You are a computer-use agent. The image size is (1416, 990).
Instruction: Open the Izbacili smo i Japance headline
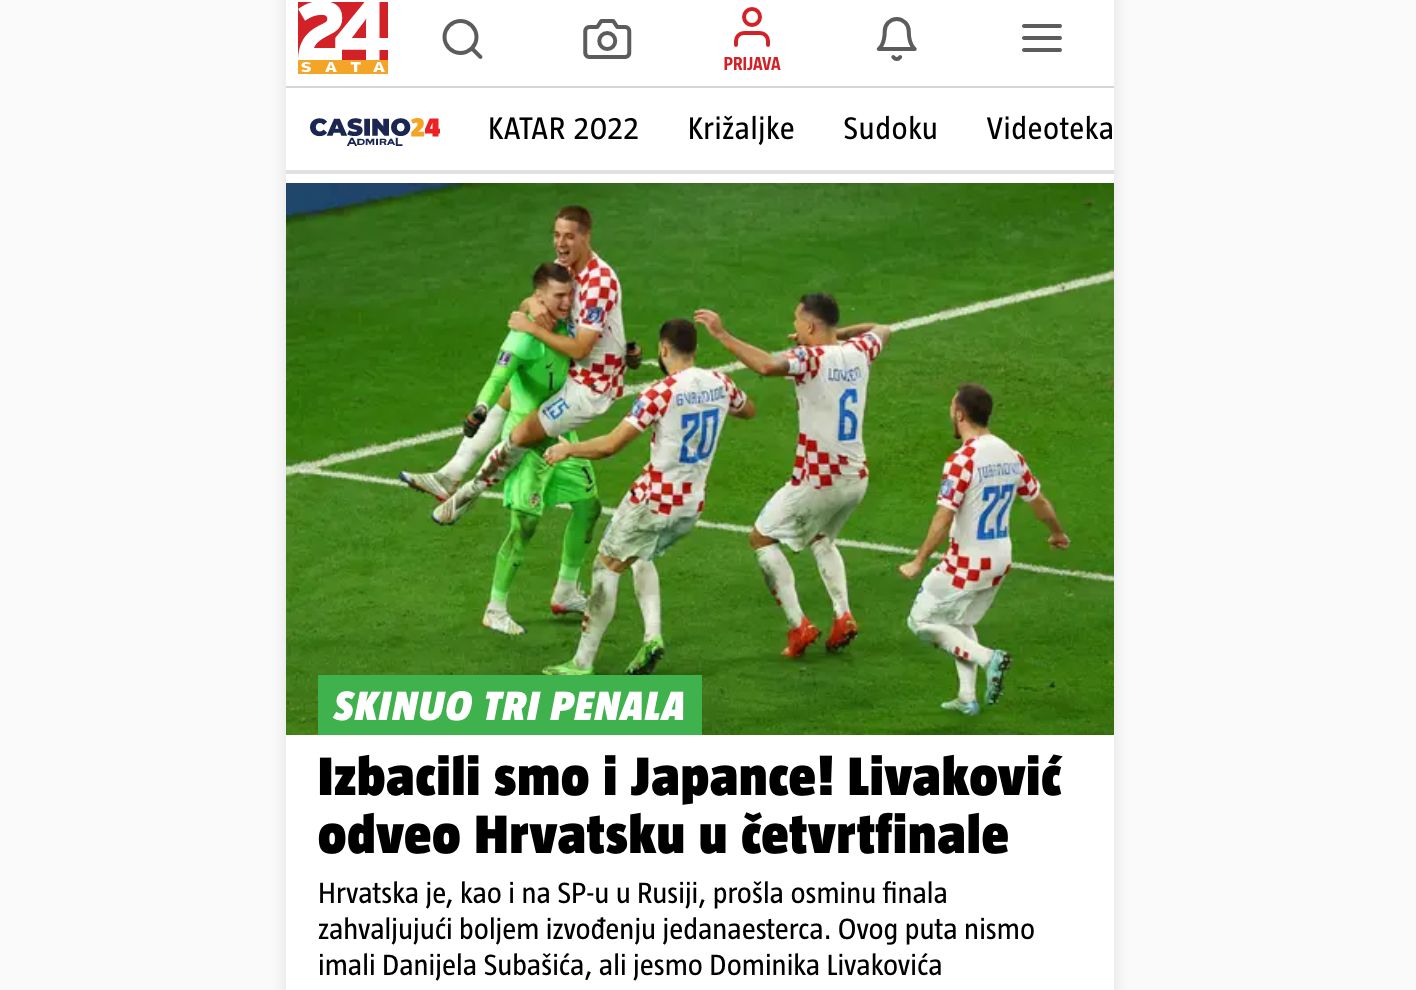[689, 777]
